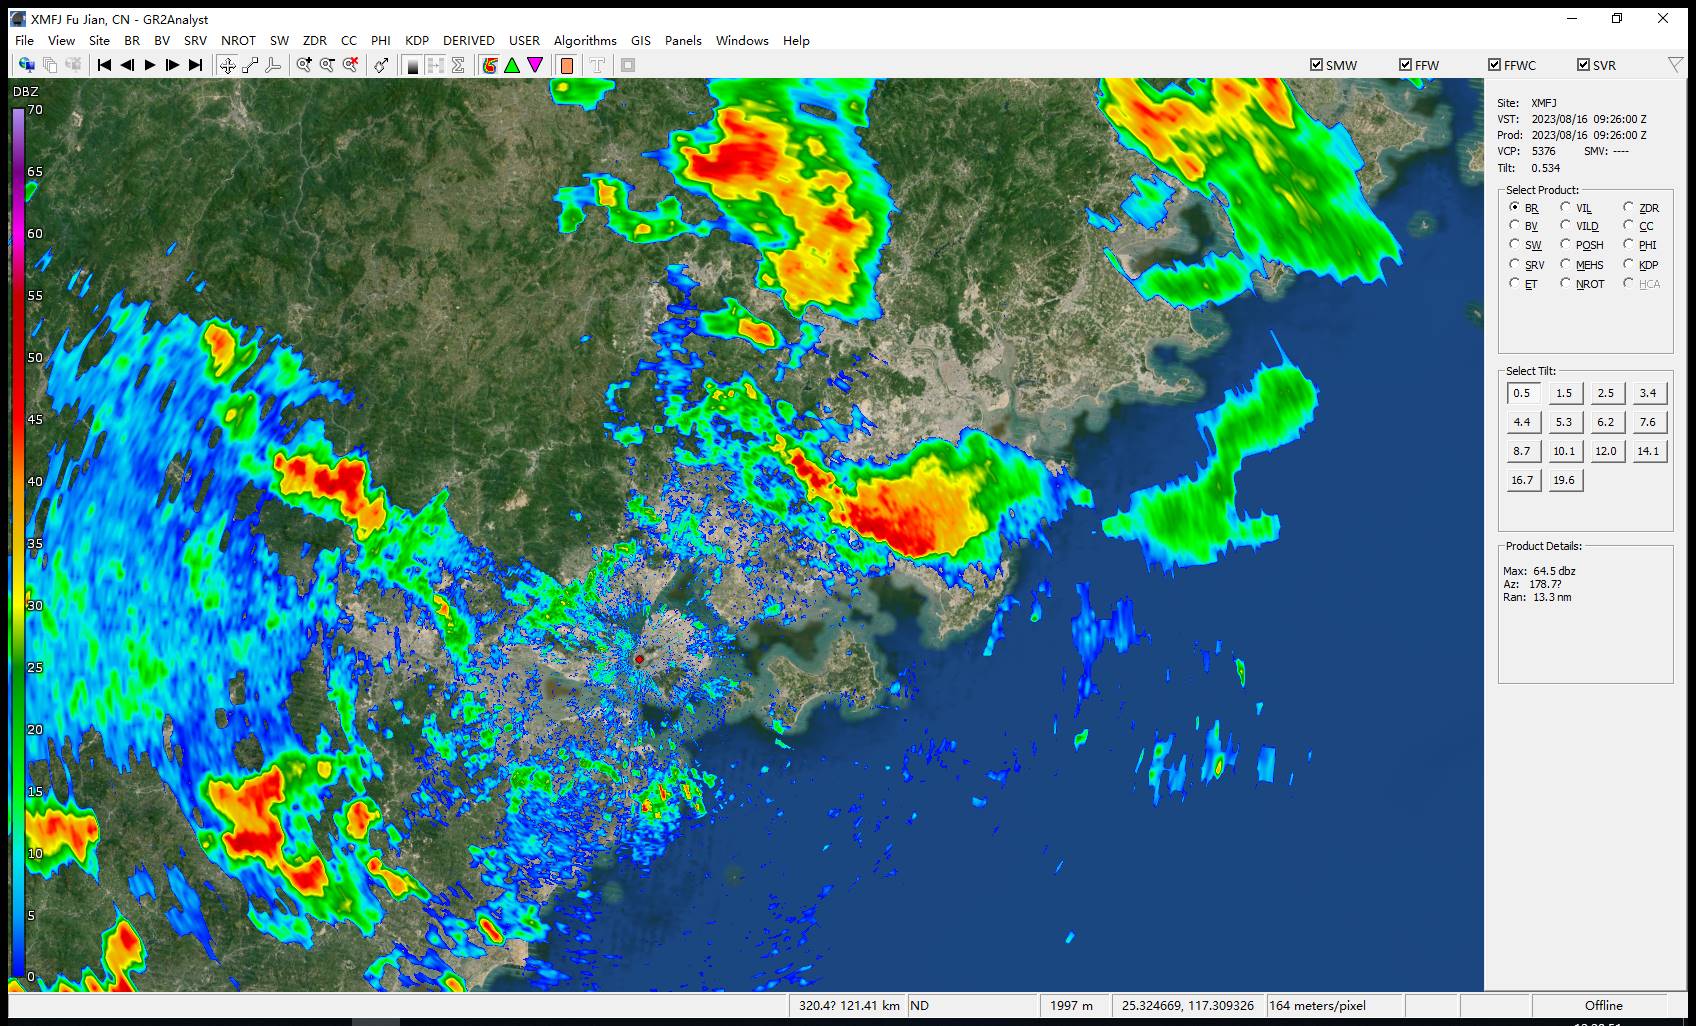The width and height of the screenshot is (1696, 1026).
Task: Click the reset zoom red-X magnifier
Action: (350, 65)
